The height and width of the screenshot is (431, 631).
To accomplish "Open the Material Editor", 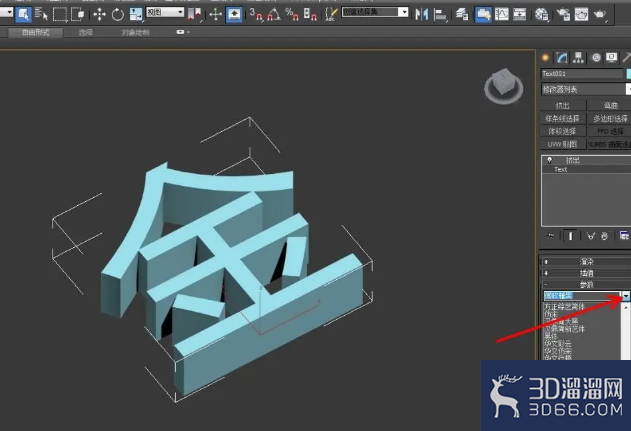I will pos(542,15).
